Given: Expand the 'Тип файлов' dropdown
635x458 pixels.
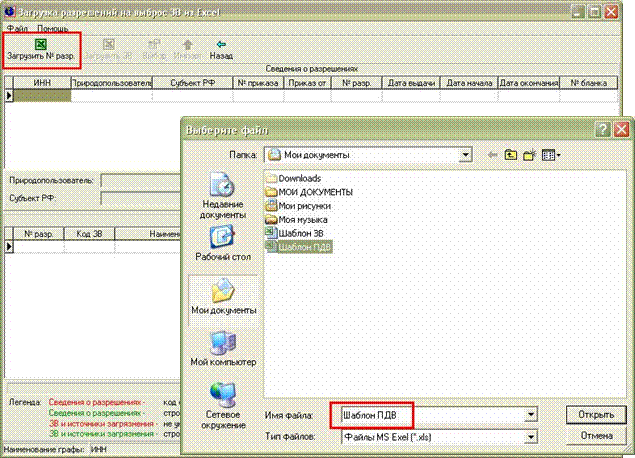Looking at the screenshot, I should [x=531, y=437].
